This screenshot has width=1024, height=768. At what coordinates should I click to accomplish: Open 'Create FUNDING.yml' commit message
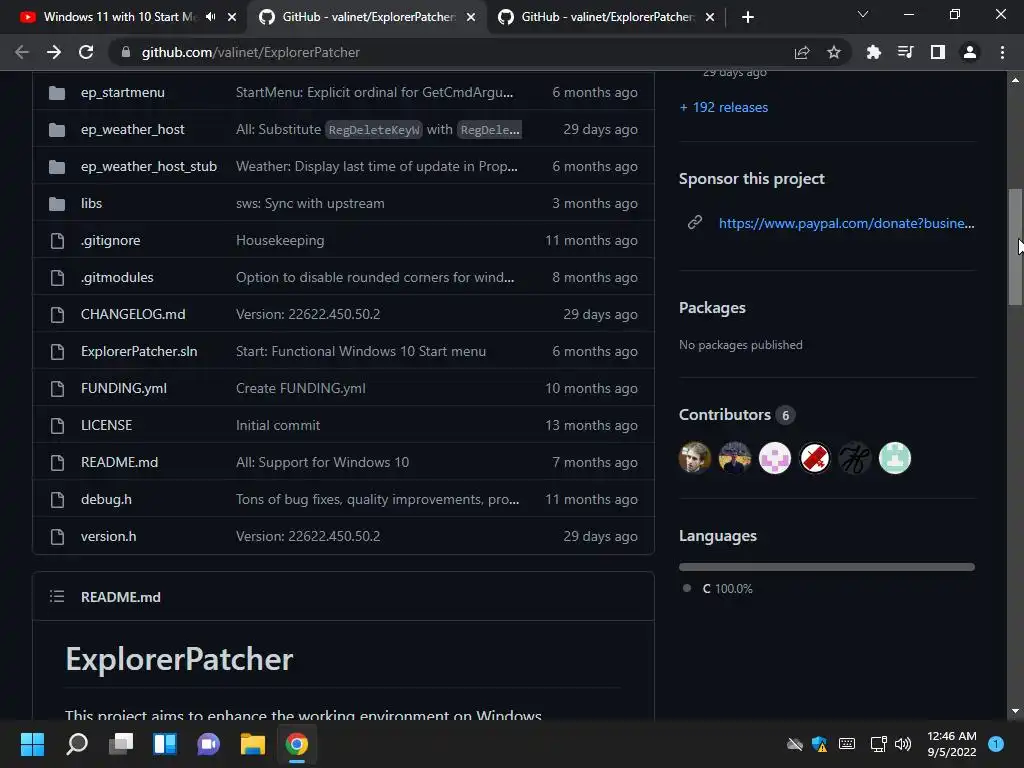tap(301, 389)
